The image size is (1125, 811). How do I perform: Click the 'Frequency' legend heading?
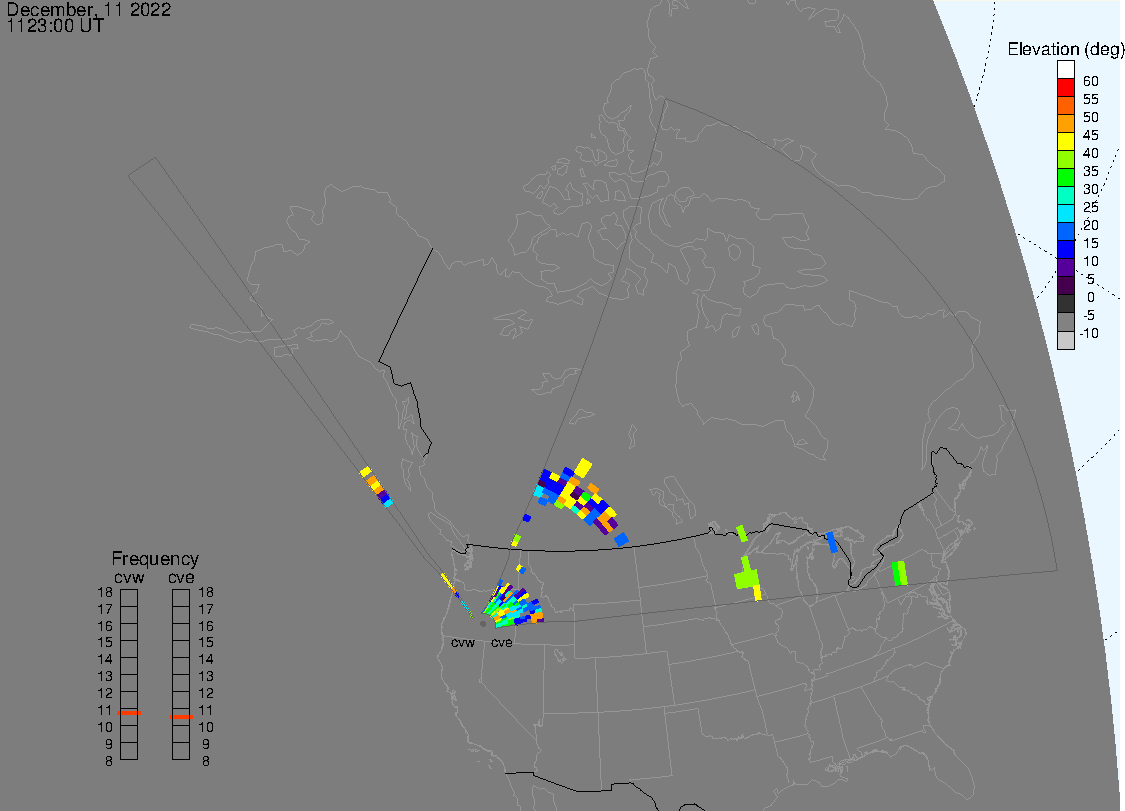(x=154, y=559)
